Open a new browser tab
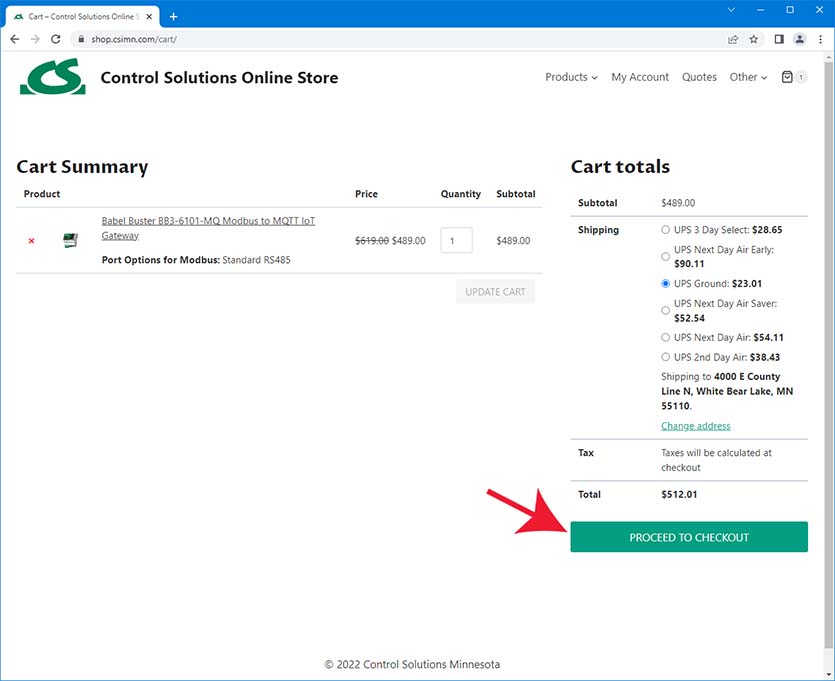Viewport: 835px width, 681px height. point(173,17)
